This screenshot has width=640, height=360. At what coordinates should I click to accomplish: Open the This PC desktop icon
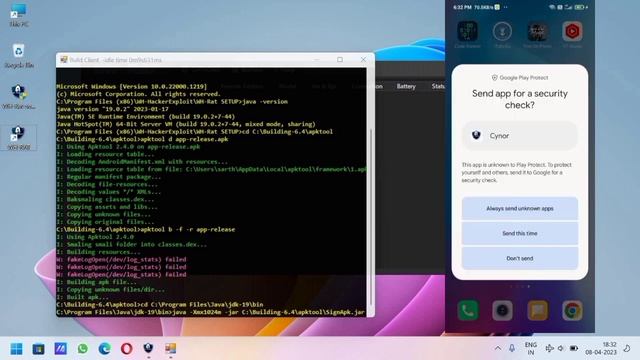18,15
